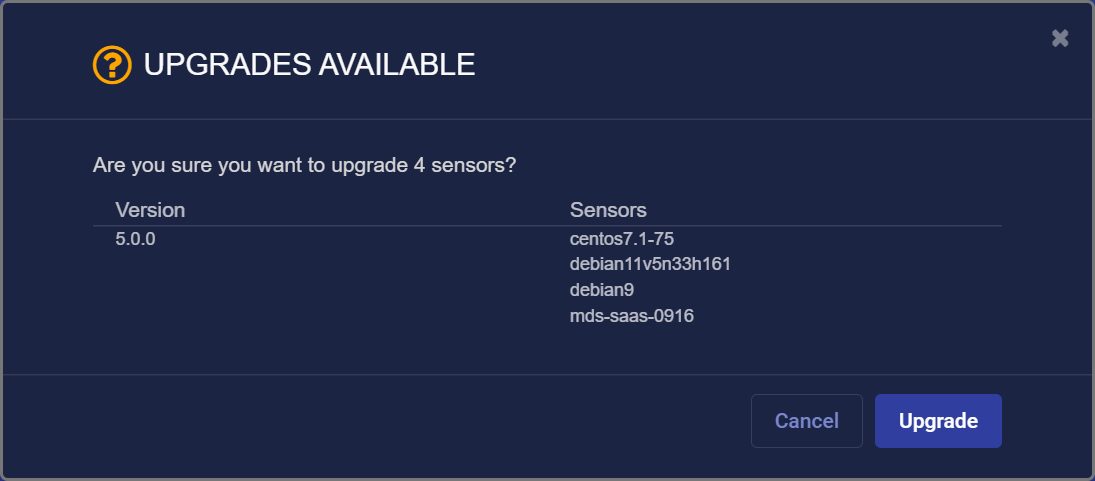The width and height of the screenshot is (1095, 481).
Task: Click the Version column header
Action: click(150, 210)
